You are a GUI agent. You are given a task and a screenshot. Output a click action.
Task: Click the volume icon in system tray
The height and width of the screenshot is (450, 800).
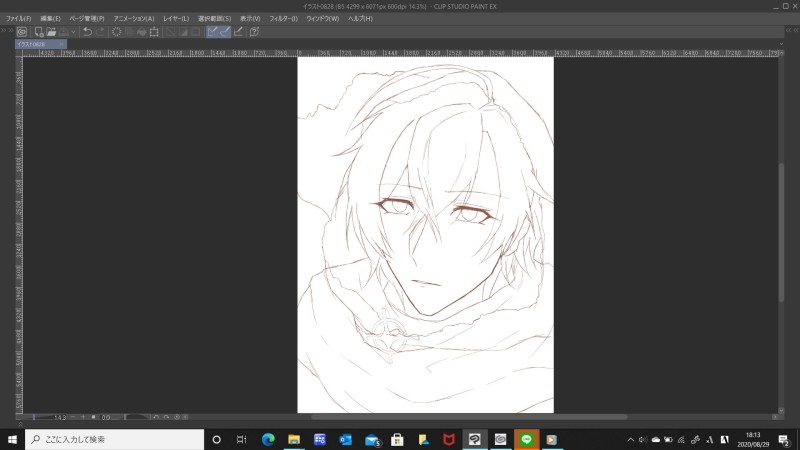point(643,439)
